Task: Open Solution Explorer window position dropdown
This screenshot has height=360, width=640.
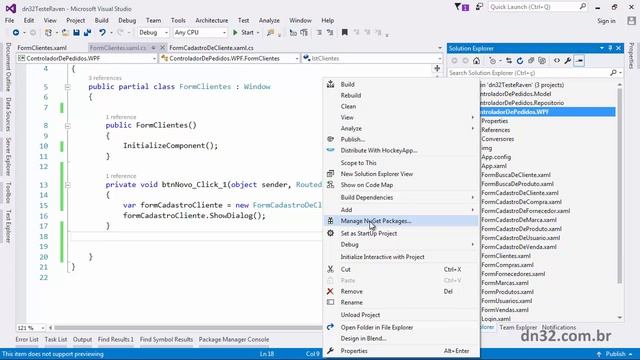Action: coord(602,48)
